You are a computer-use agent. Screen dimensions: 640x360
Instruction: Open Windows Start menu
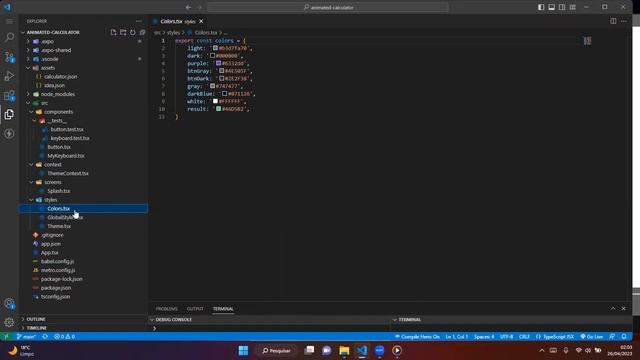click(243, 350)
